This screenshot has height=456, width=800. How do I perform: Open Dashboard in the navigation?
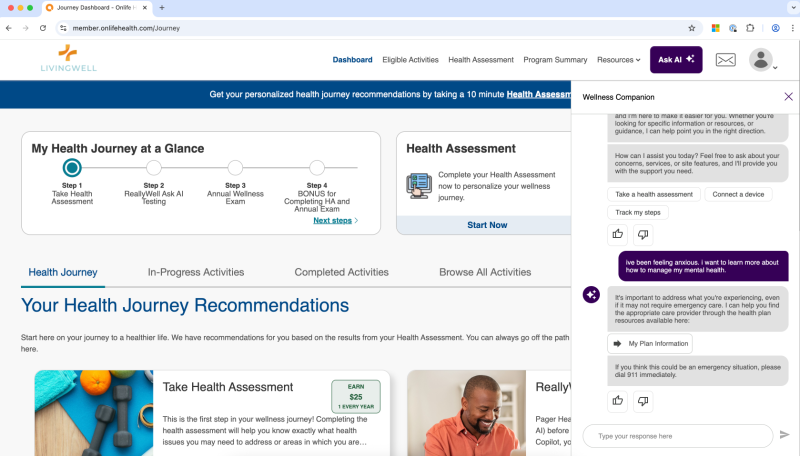click(353, 60)
